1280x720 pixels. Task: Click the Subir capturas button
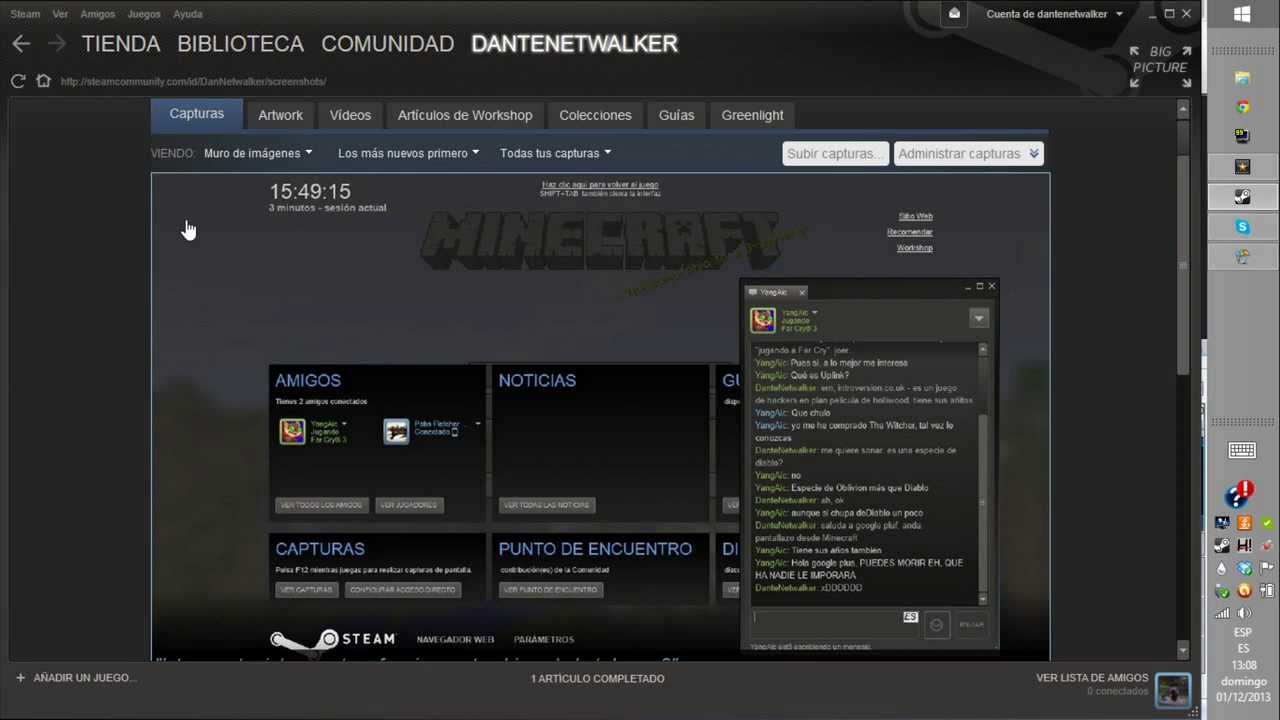tap(835, 153)
